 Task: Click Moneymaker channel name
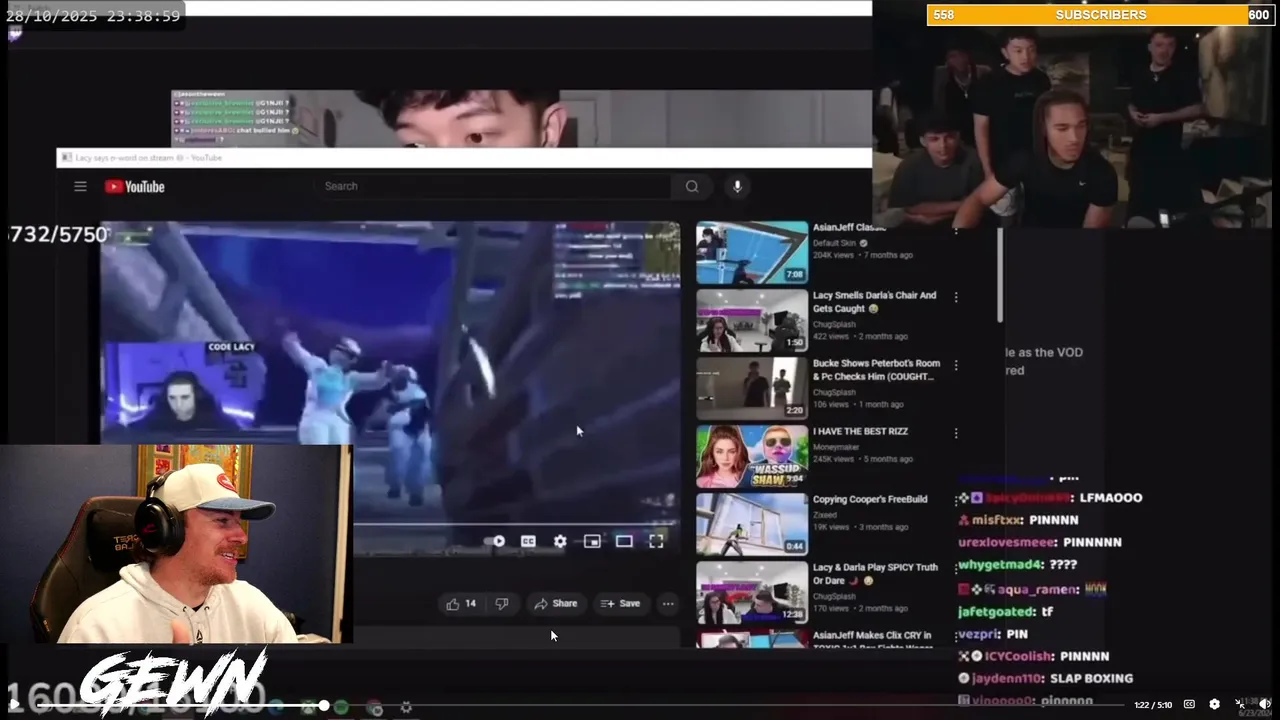point(836,447)
